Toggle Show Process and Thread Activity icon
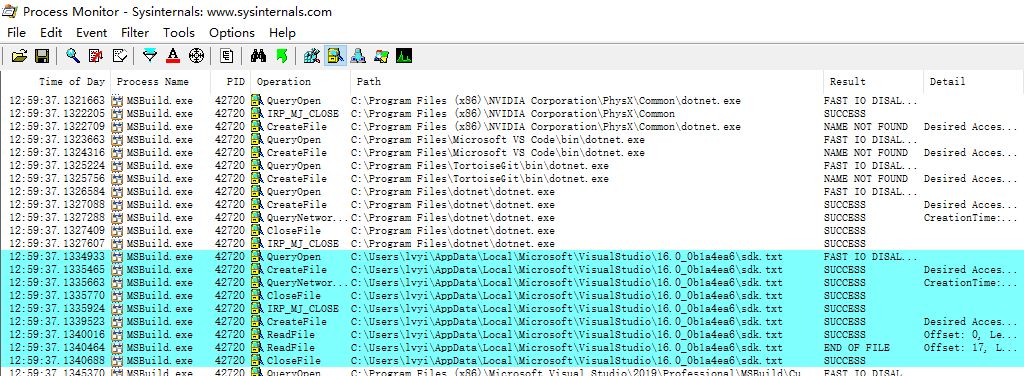The width and height of the screenshot is (1024, 376). [x=381, y=56]
